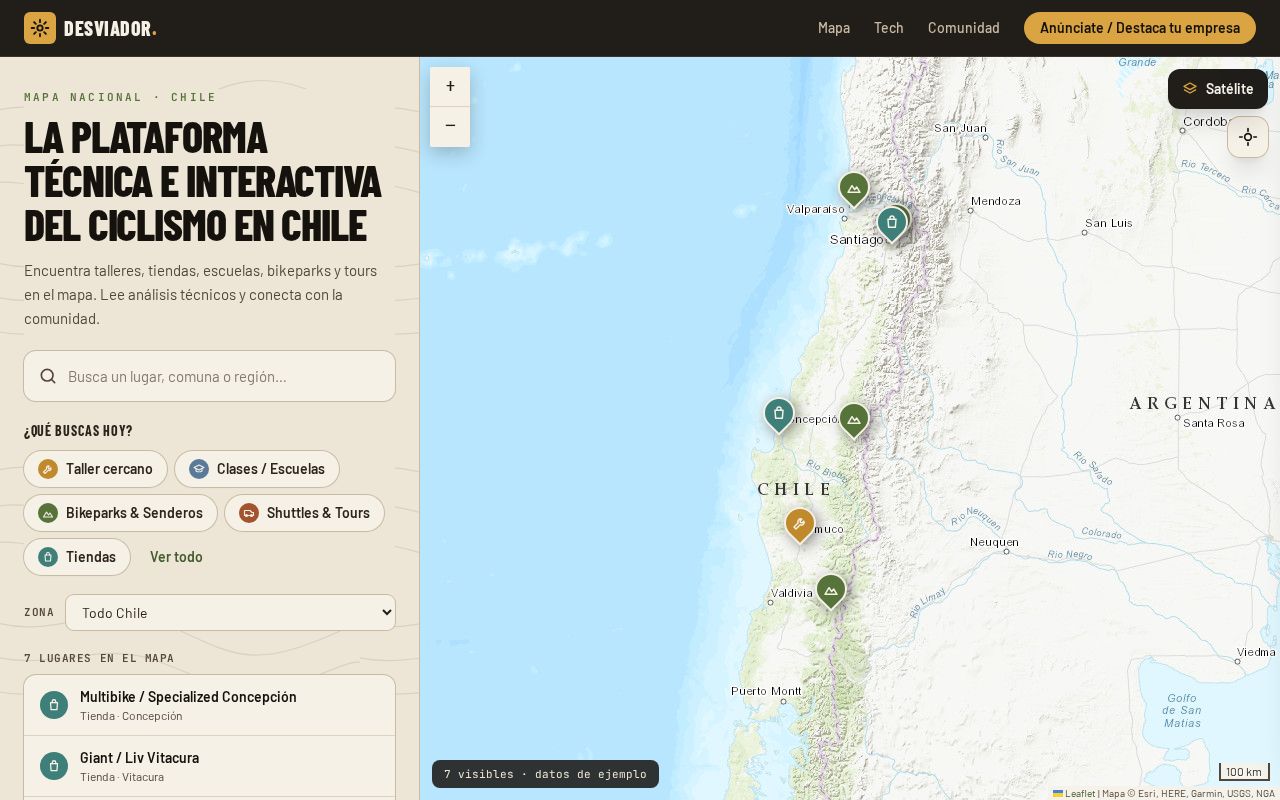The width and height of the screenshot is (1280, 800).
Task: Click the DESVIADOR brand name
Action: [x=110, y=28]
